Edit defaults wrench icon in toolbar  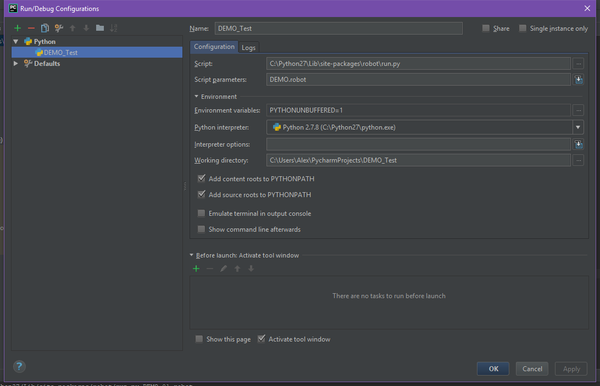point(59,28)
